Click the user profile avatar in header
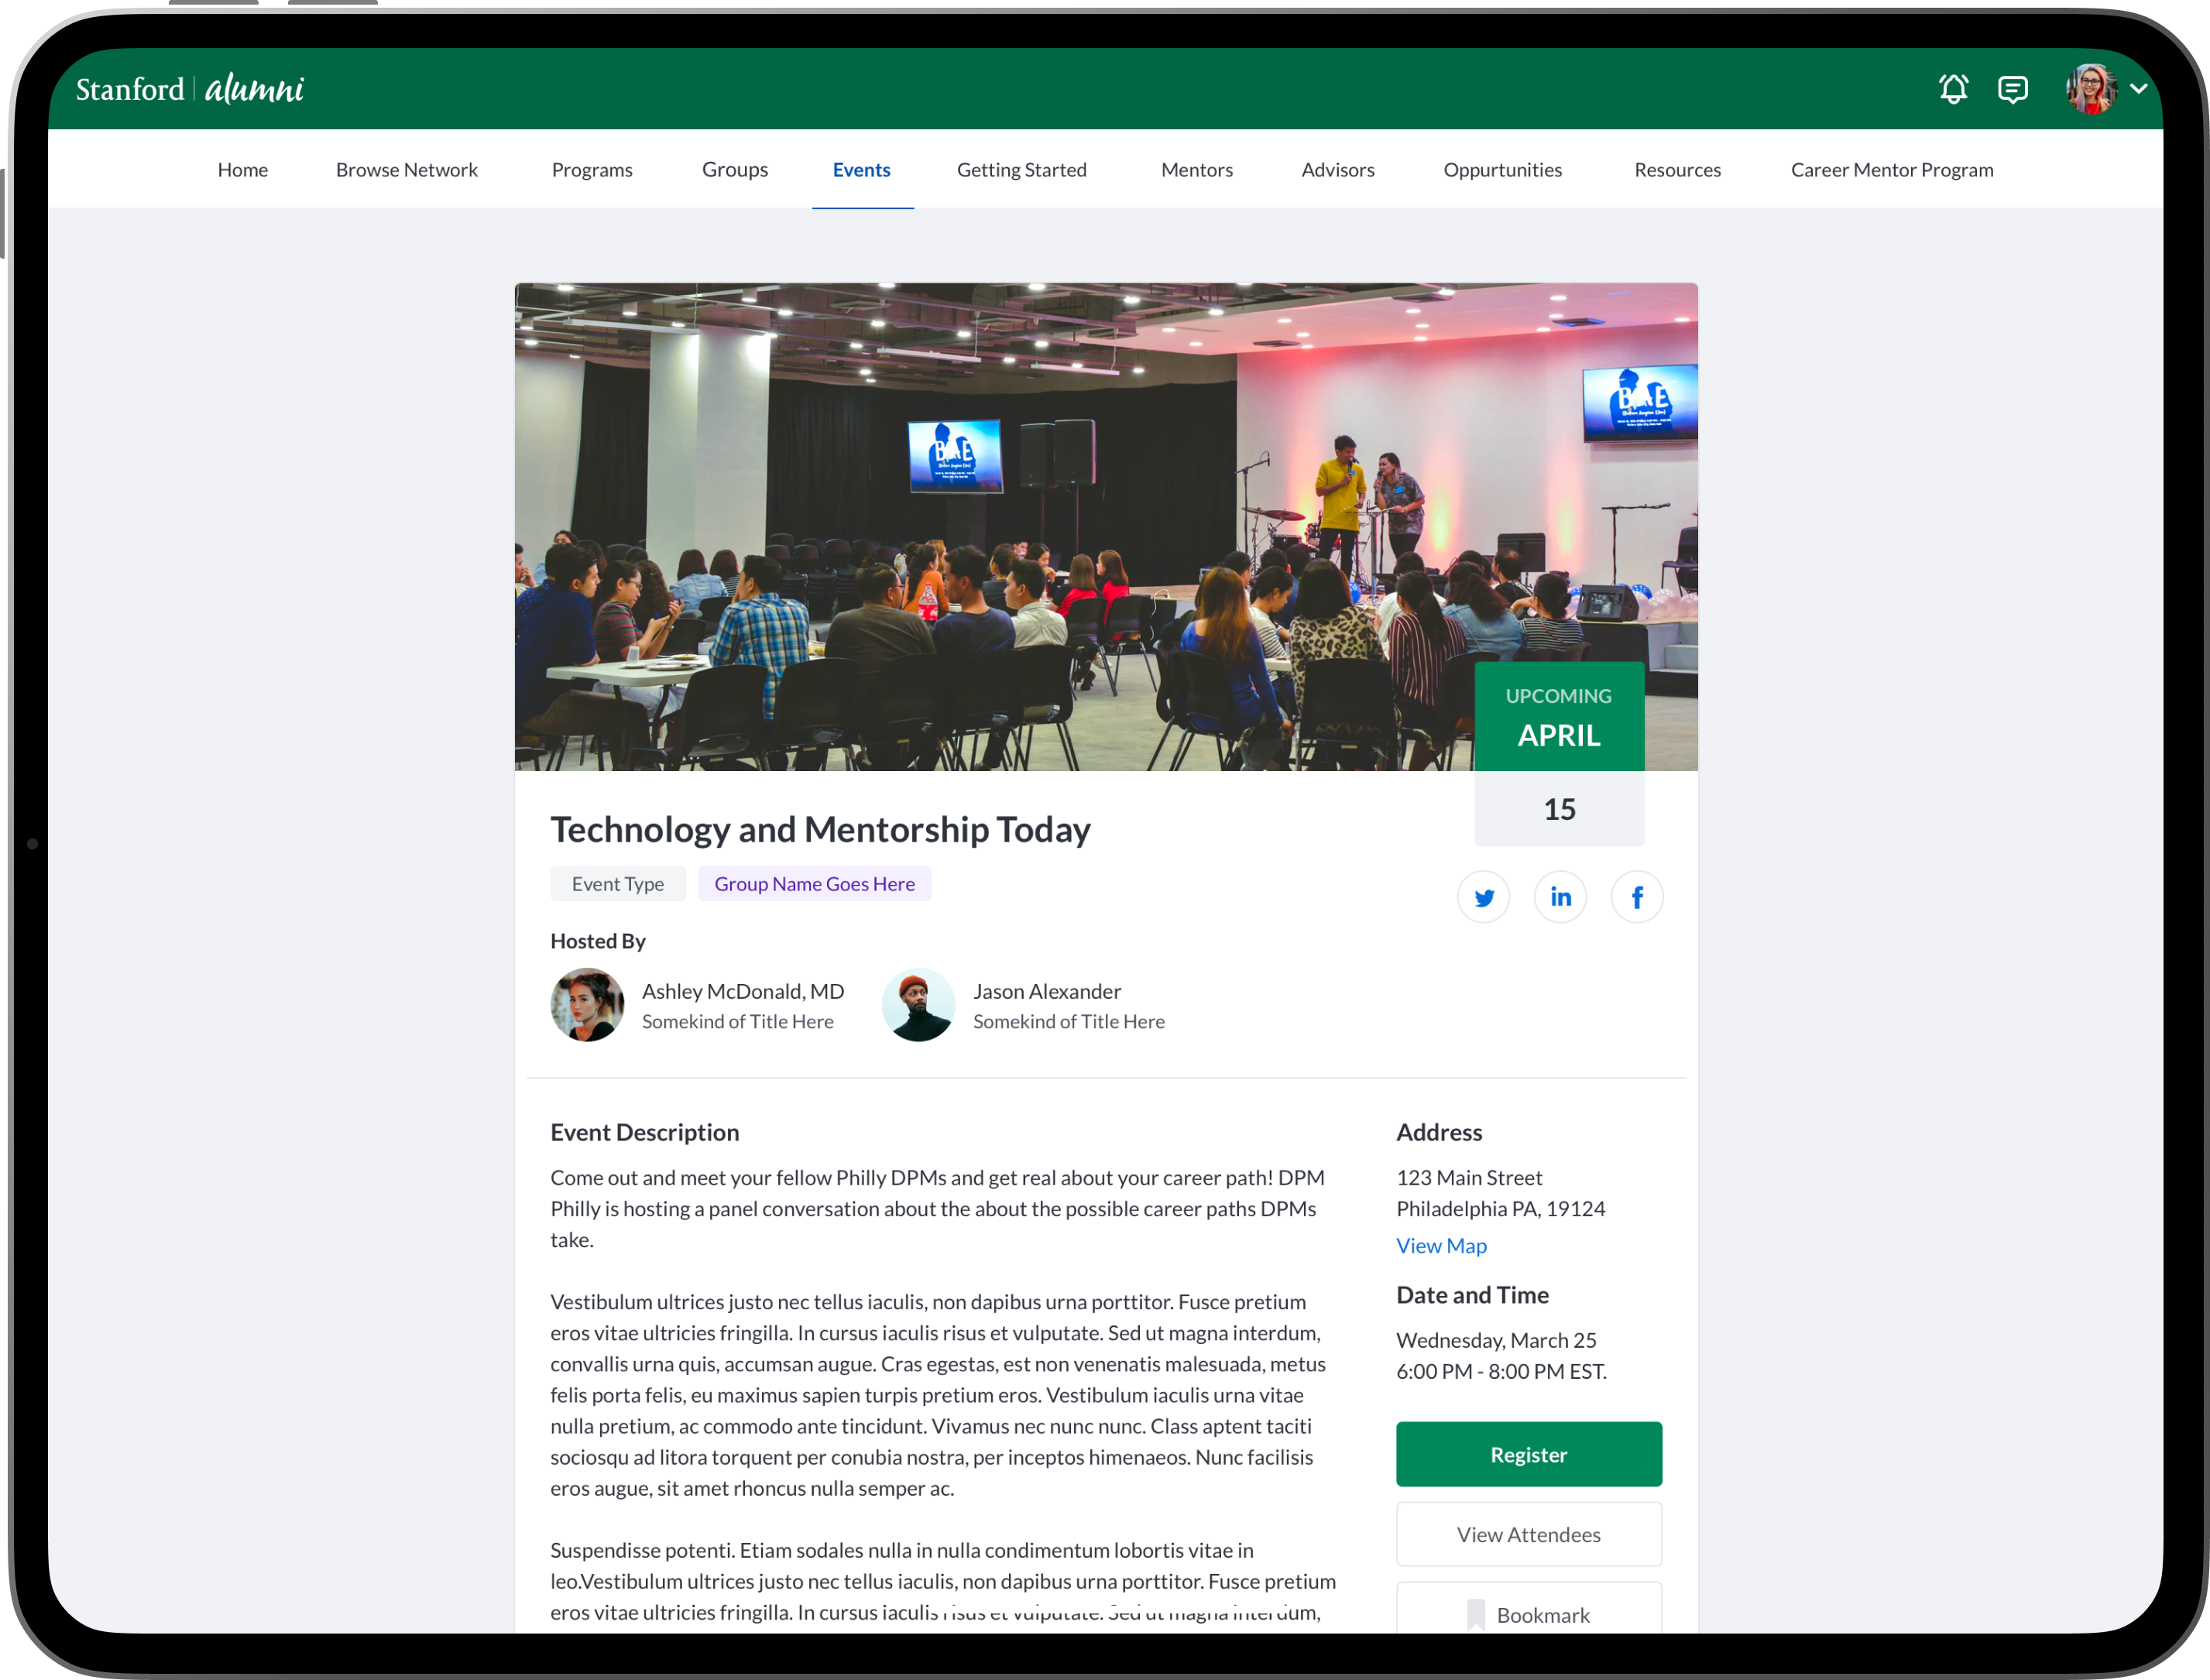 click(2091, 89)
